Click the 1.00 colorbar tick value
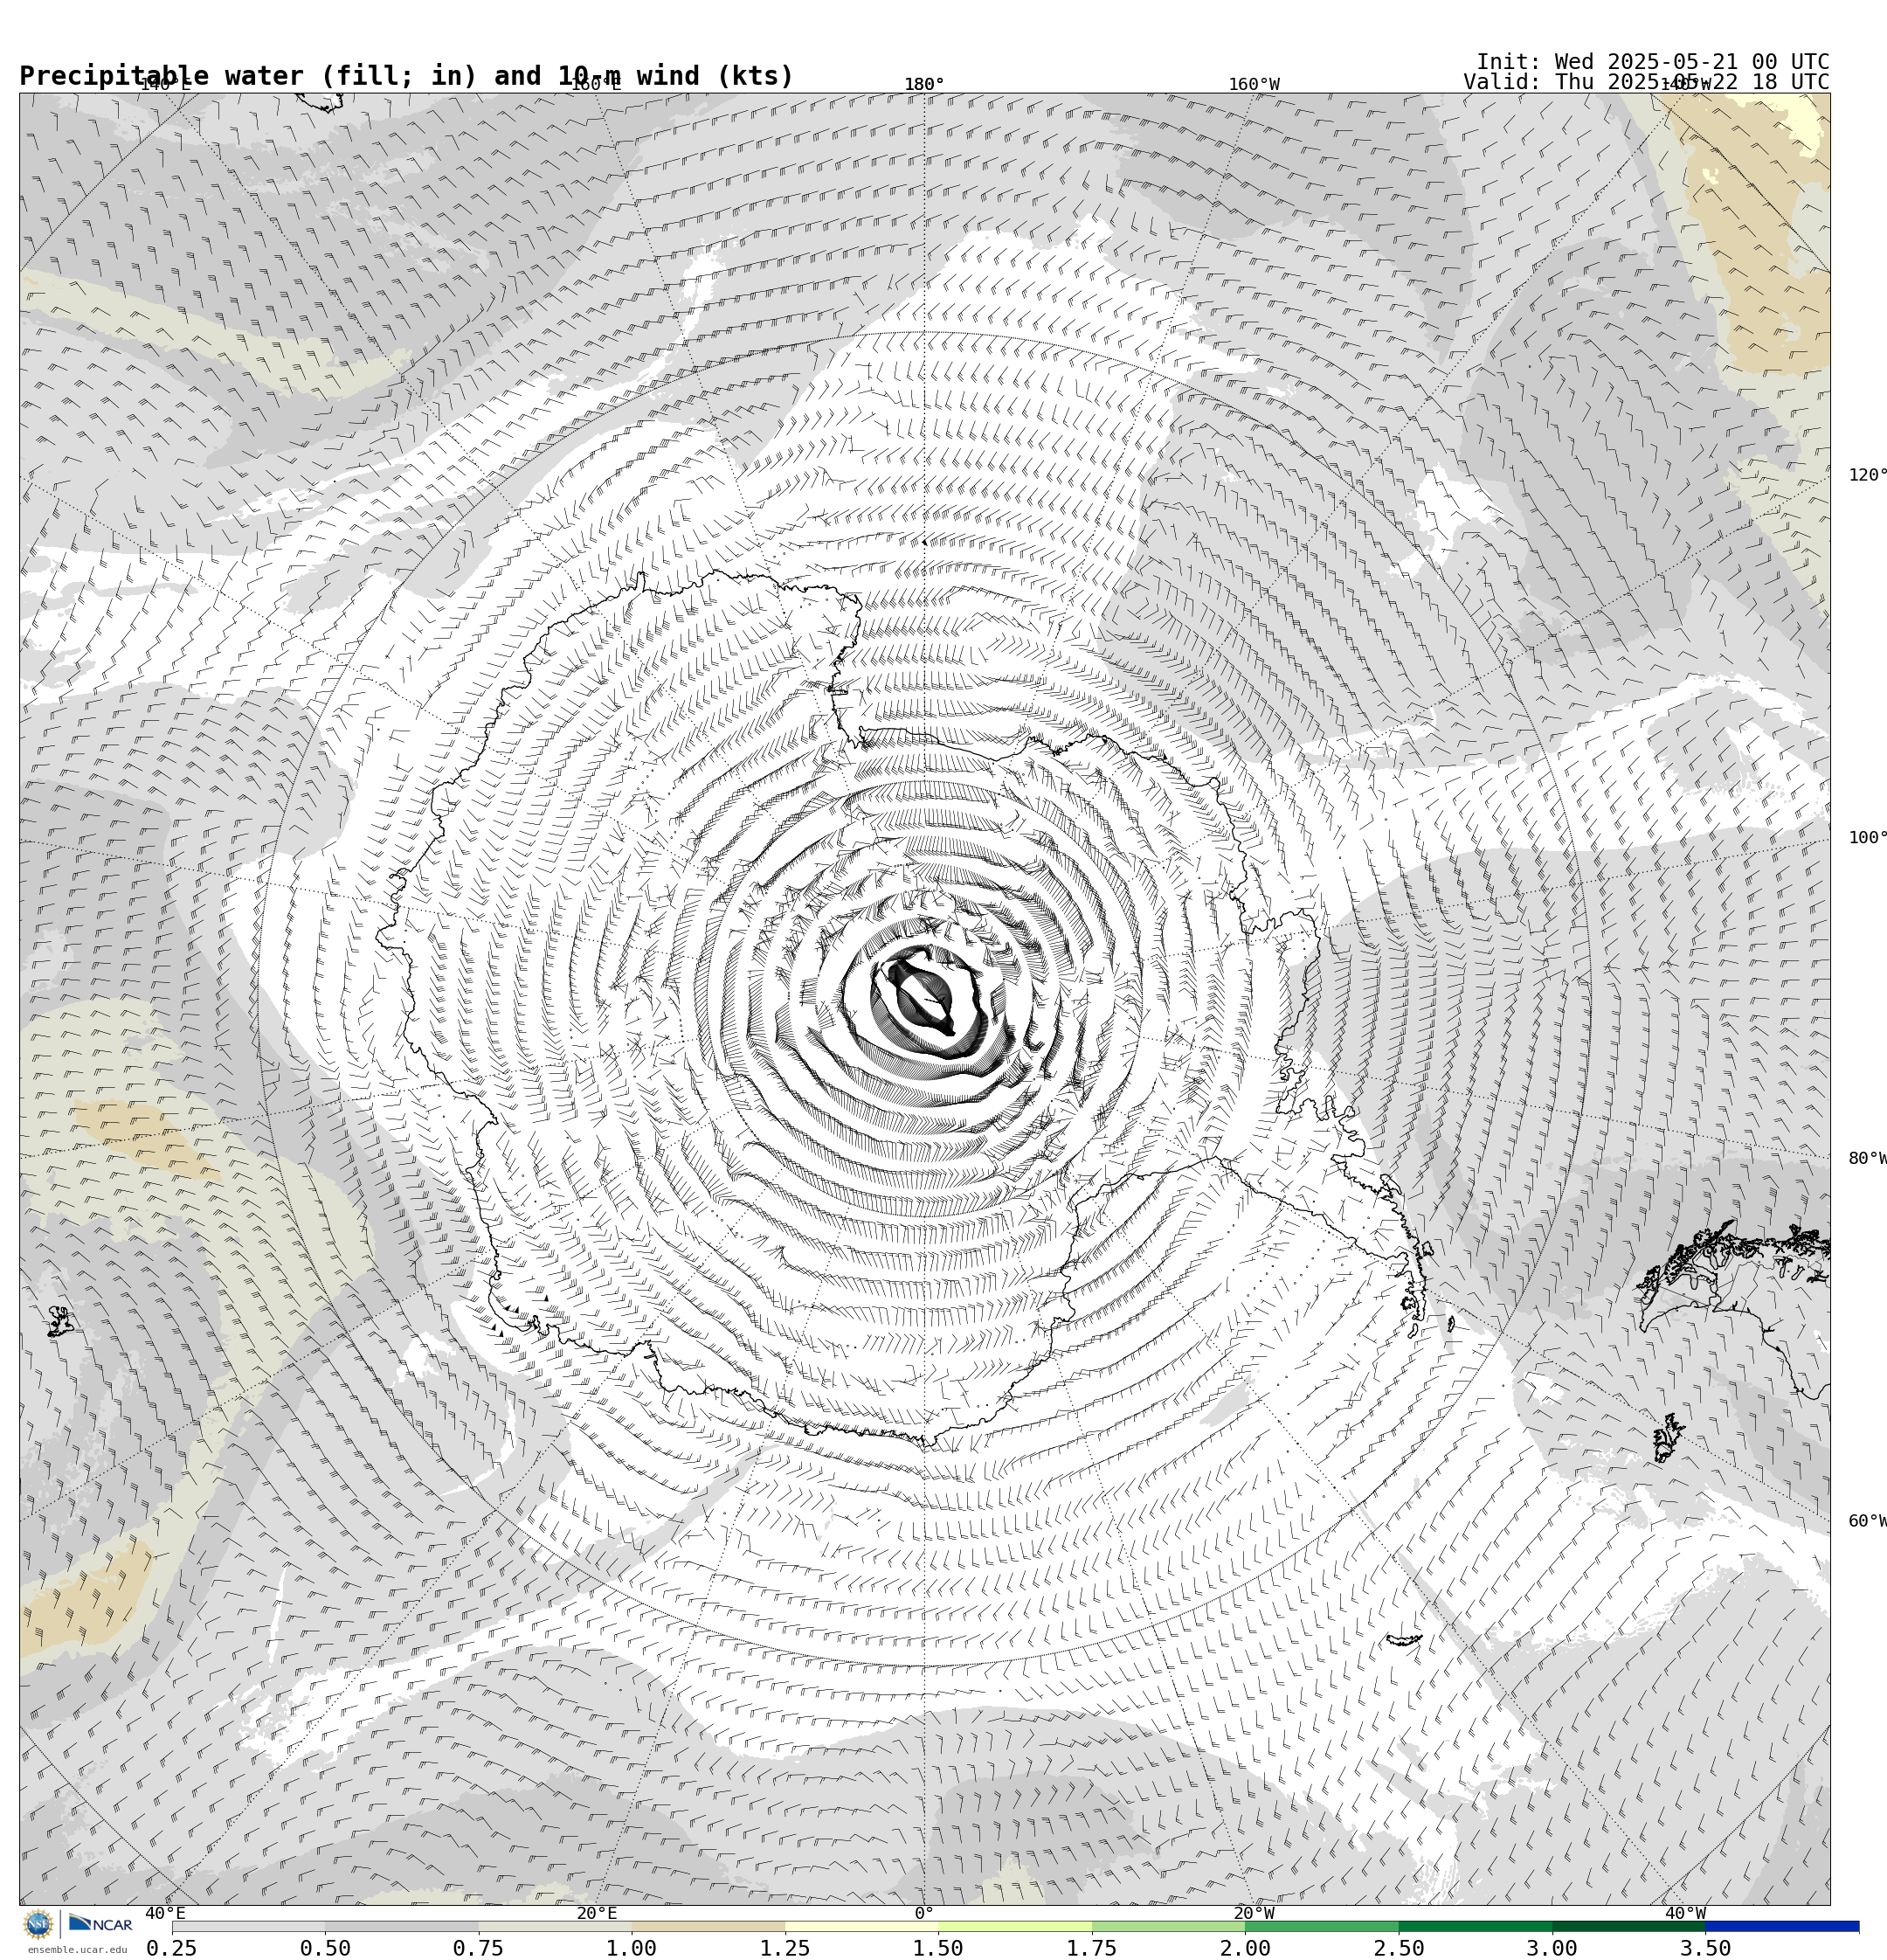Viewport: 1887px width, 1960px height. pyautogui.click(x=632, y=1948)
